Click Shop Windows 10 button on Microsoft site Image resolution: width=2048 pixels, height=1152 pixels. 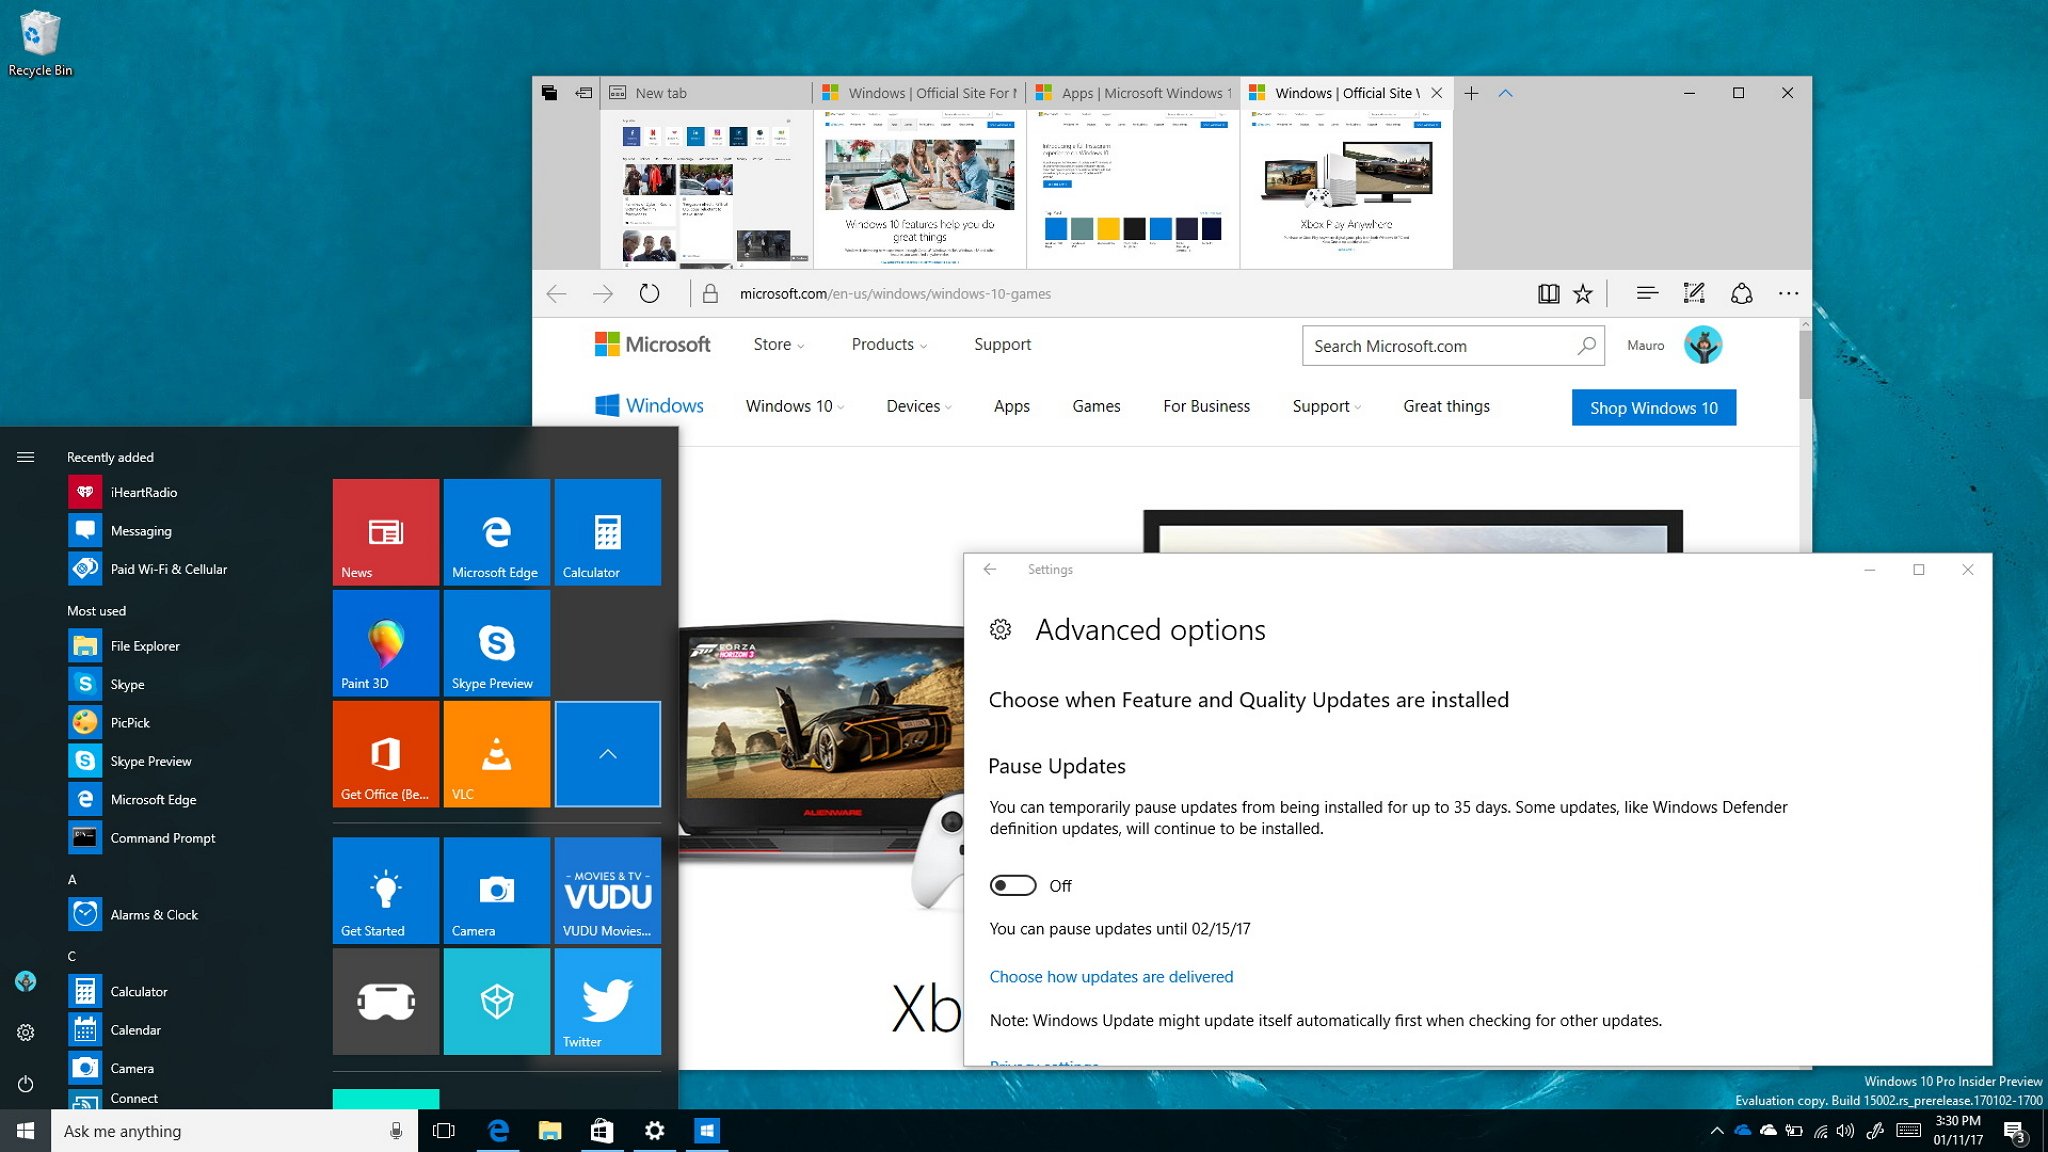point(1653,408)
